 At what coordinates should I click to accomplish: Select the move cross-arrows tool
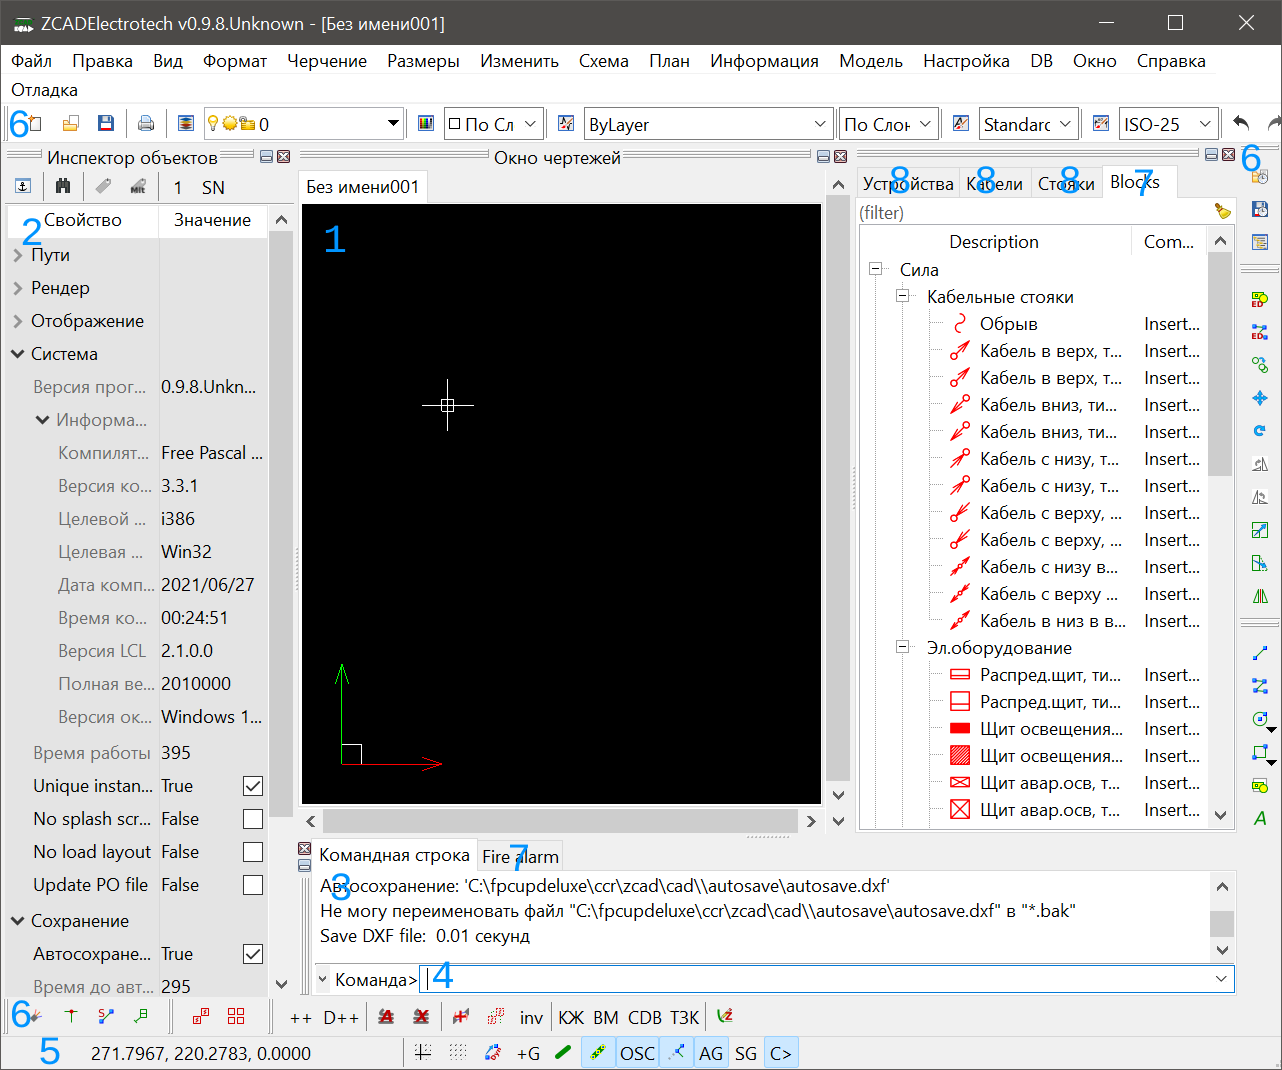point(1260,398)
